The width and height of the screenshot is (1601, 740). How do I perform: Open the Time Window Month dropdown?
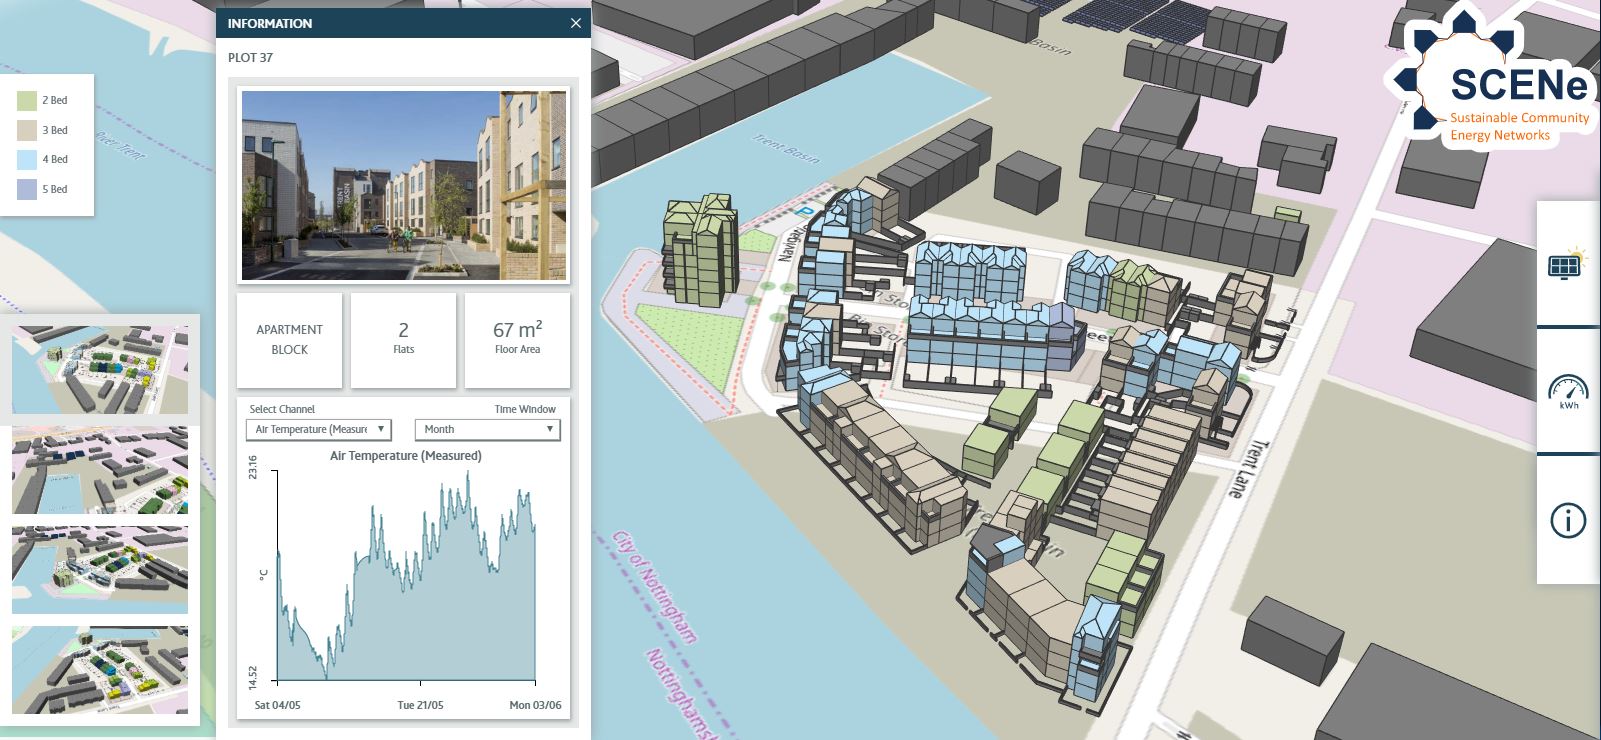pos(487,429)
